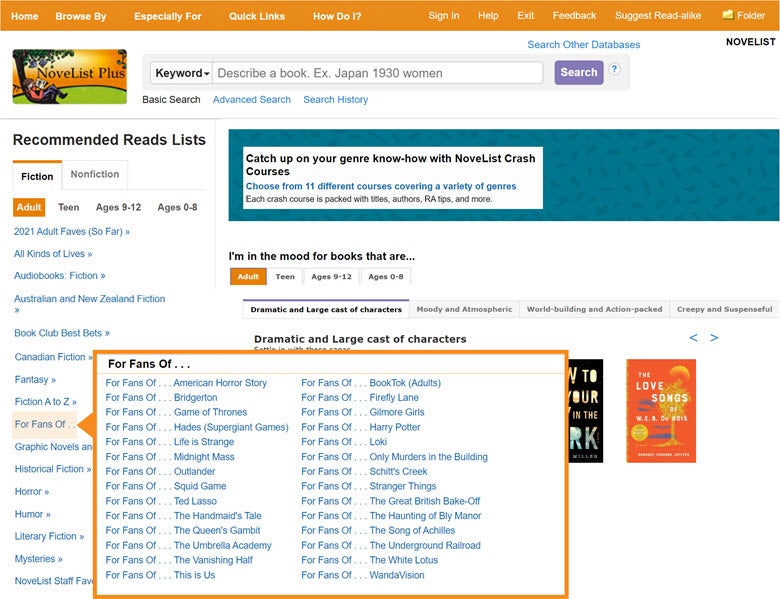This screenshot has height=599, width=780.
Task: Open For Fans Of Schitt's Creek
Action: [364, 472]
